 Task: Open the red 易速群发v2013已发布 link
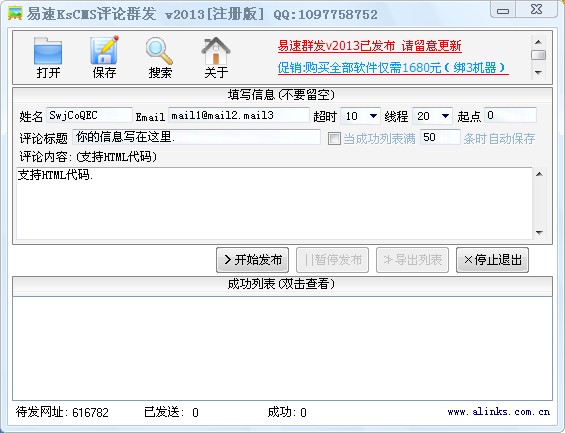click(369, 46)
